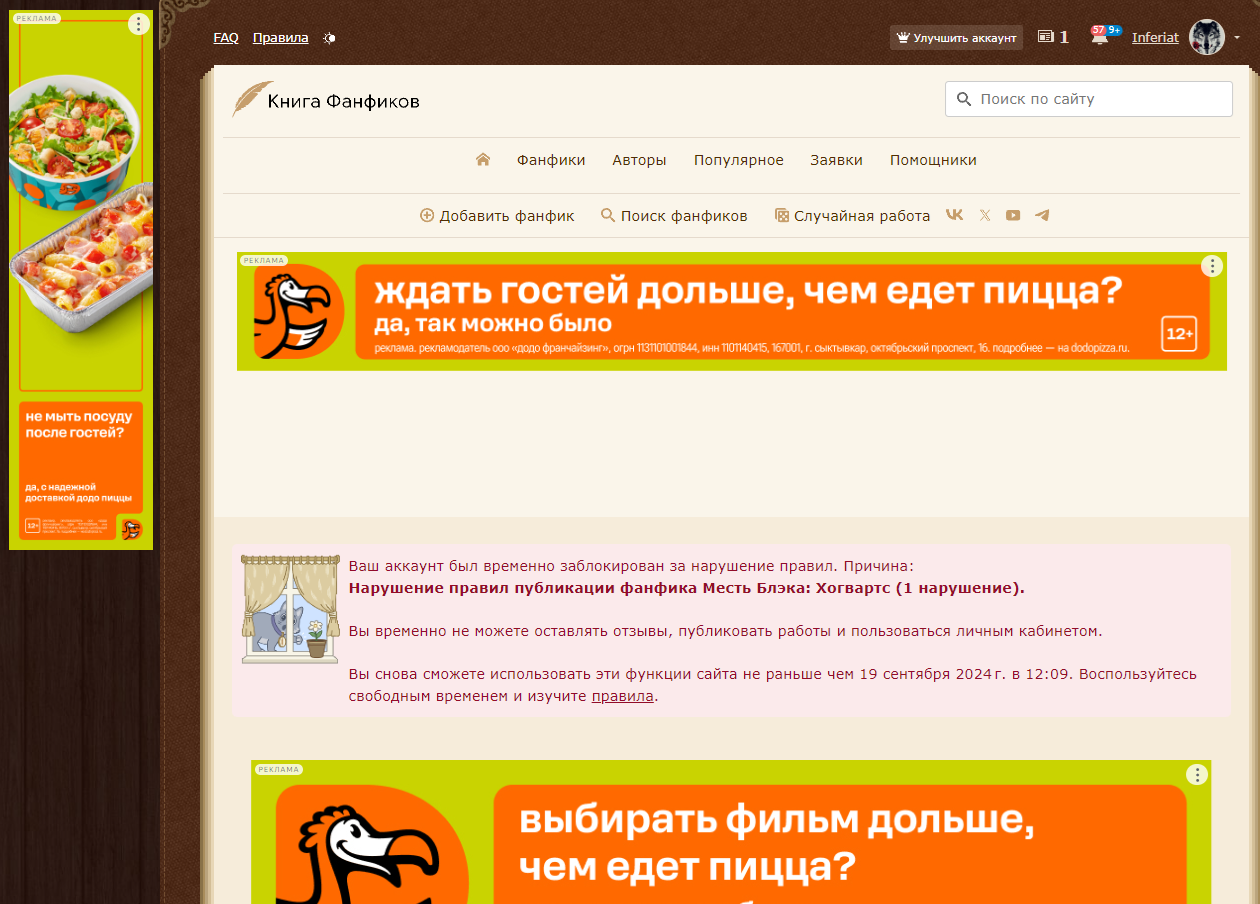Viewport: 1260px width, 904px height.
Task: Open the Правила link in header
Action: point(280,37)
